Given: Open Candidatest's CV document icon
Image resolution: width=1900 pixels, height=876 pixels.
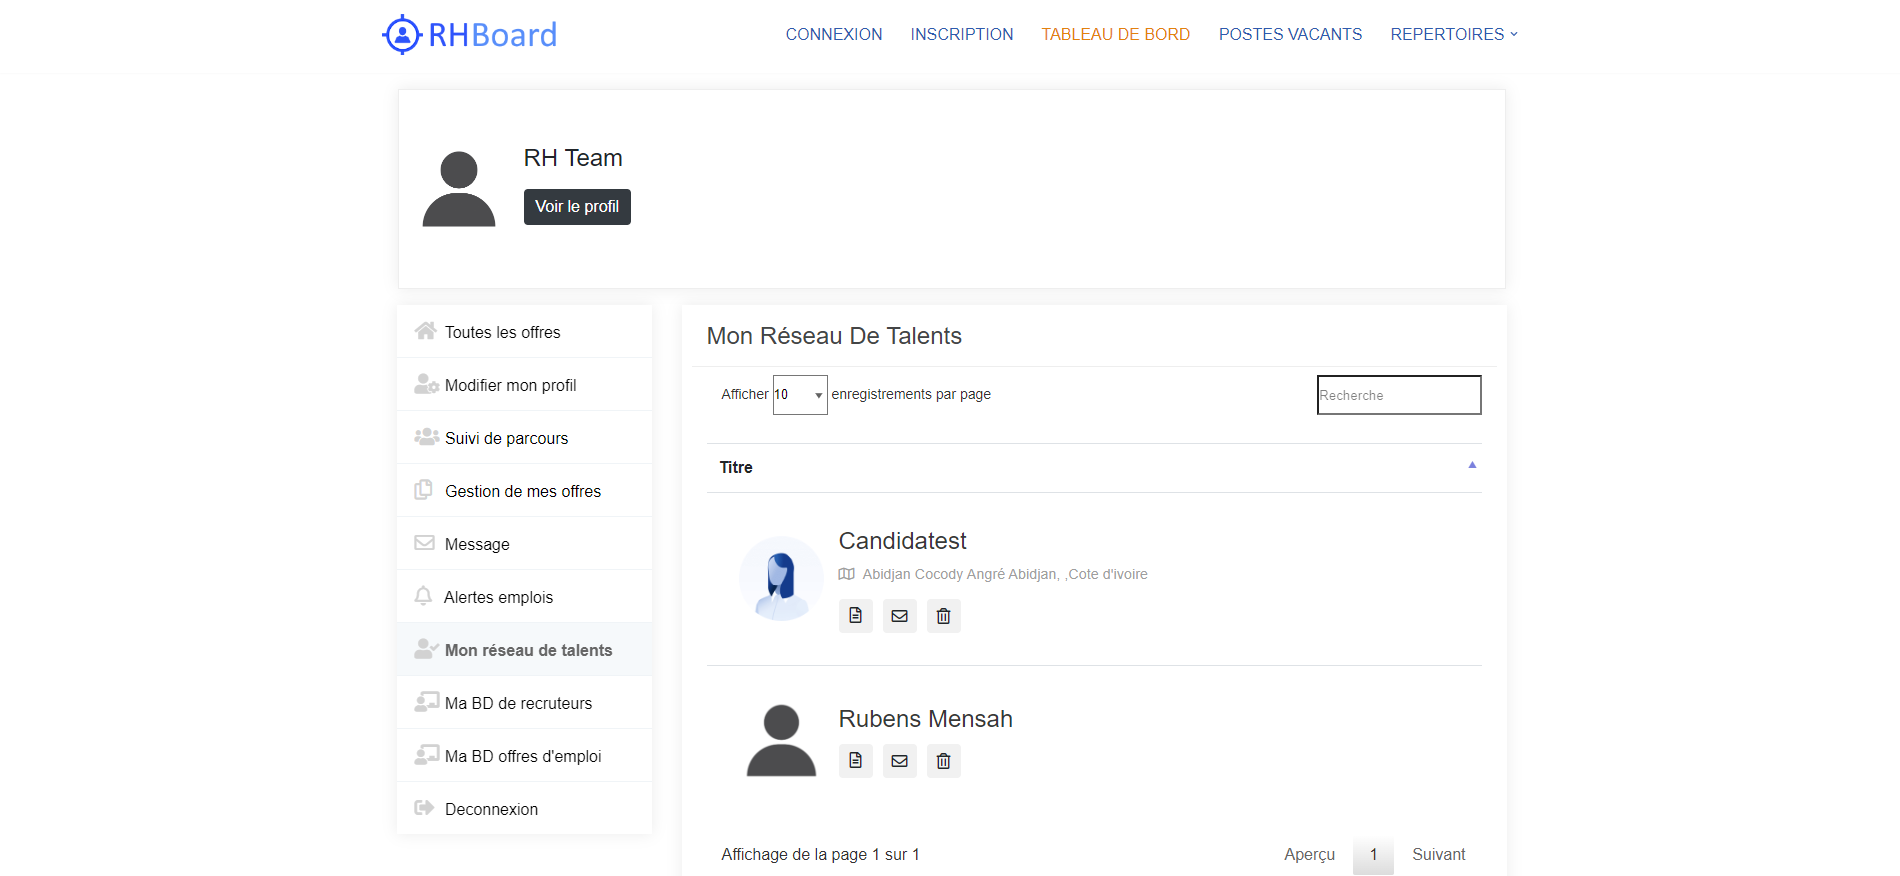Looking at the screenshot, I should [x=855, y=616].
